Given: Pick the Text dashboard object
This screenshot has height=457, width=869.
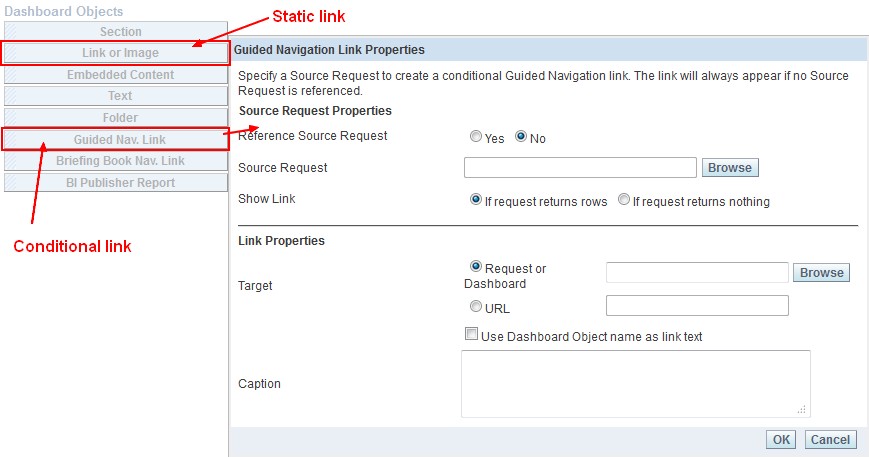Looking at the screenshot, I should [120, 96].
